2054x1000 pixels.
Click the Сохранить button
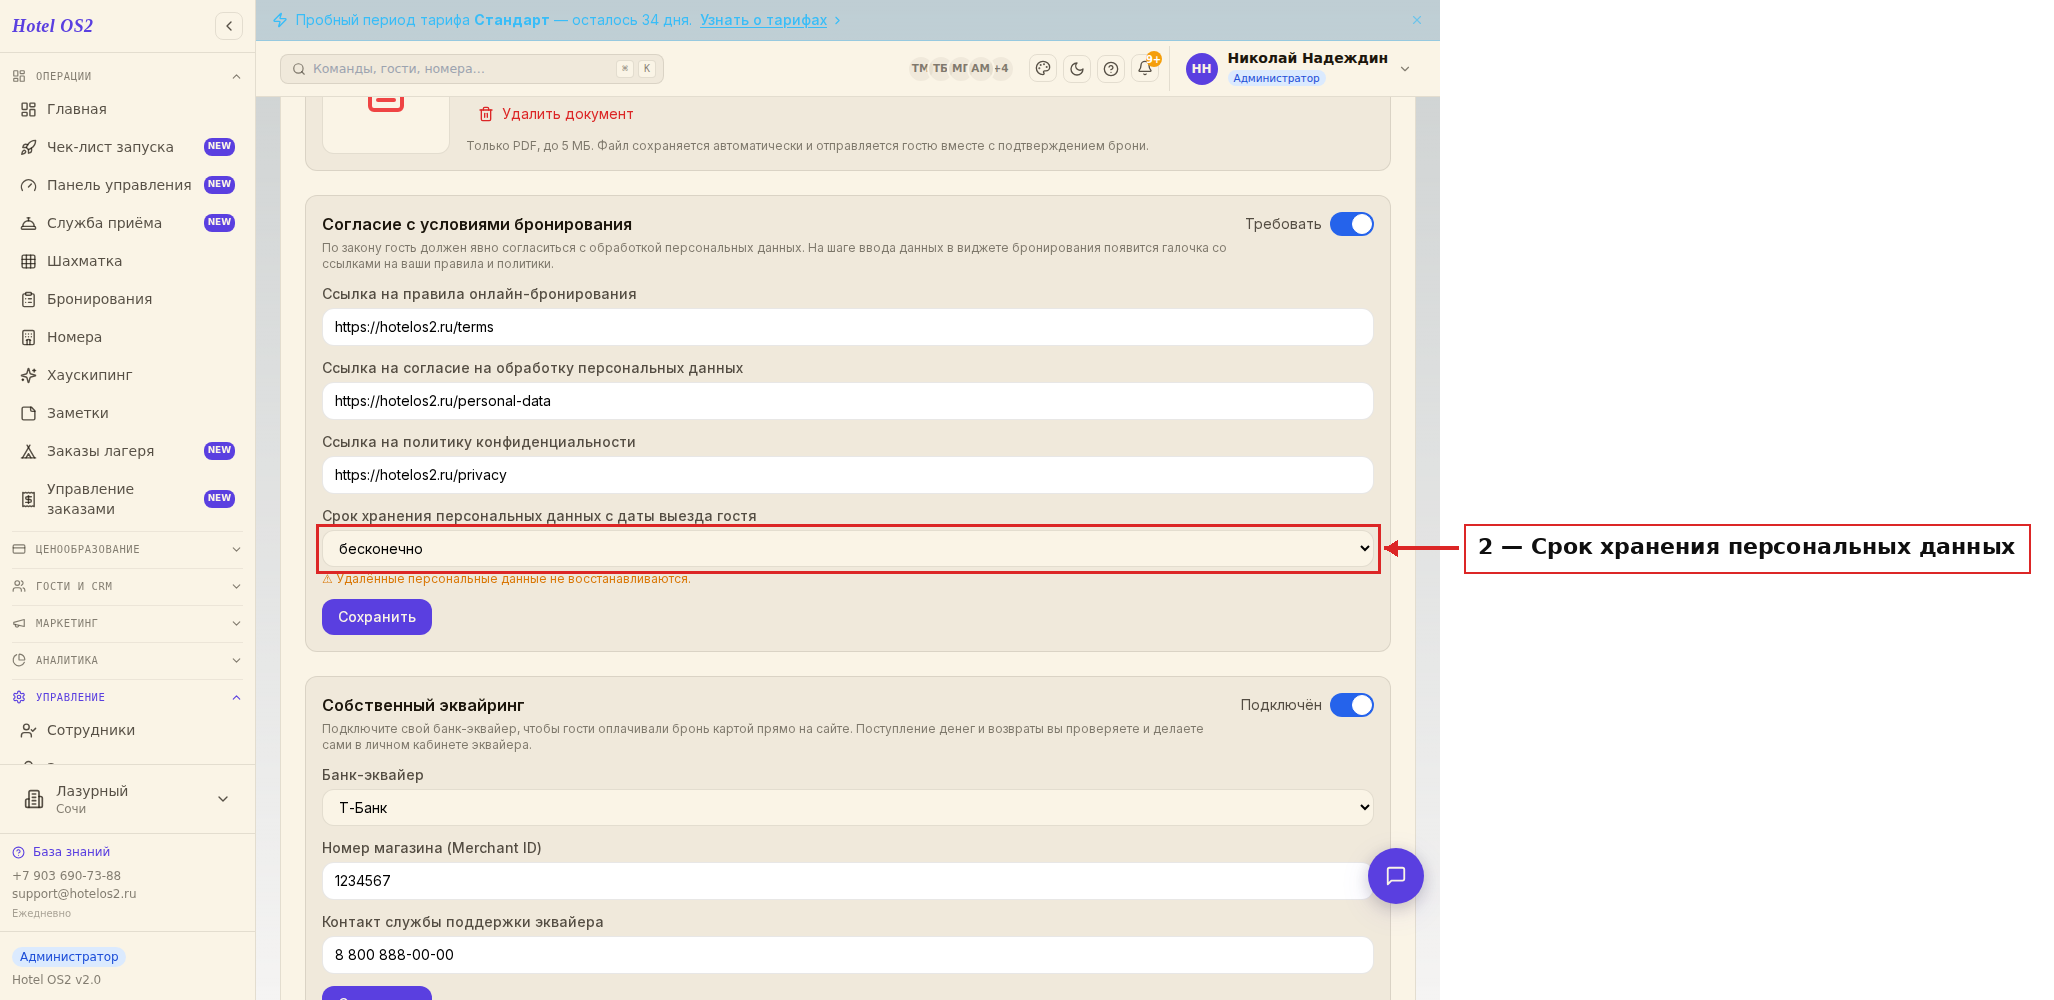click(x=377, y=617)
